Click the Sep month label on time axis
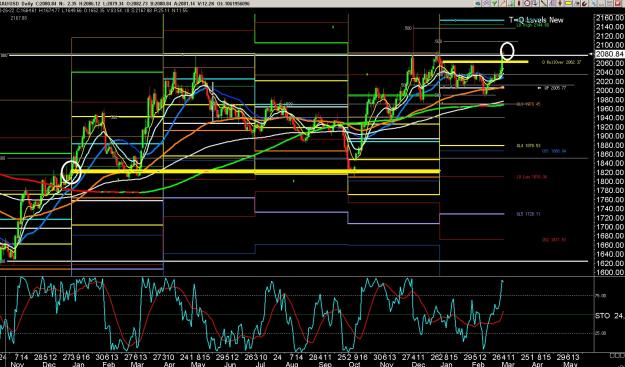The image size is (625, 367). point(325,364)
